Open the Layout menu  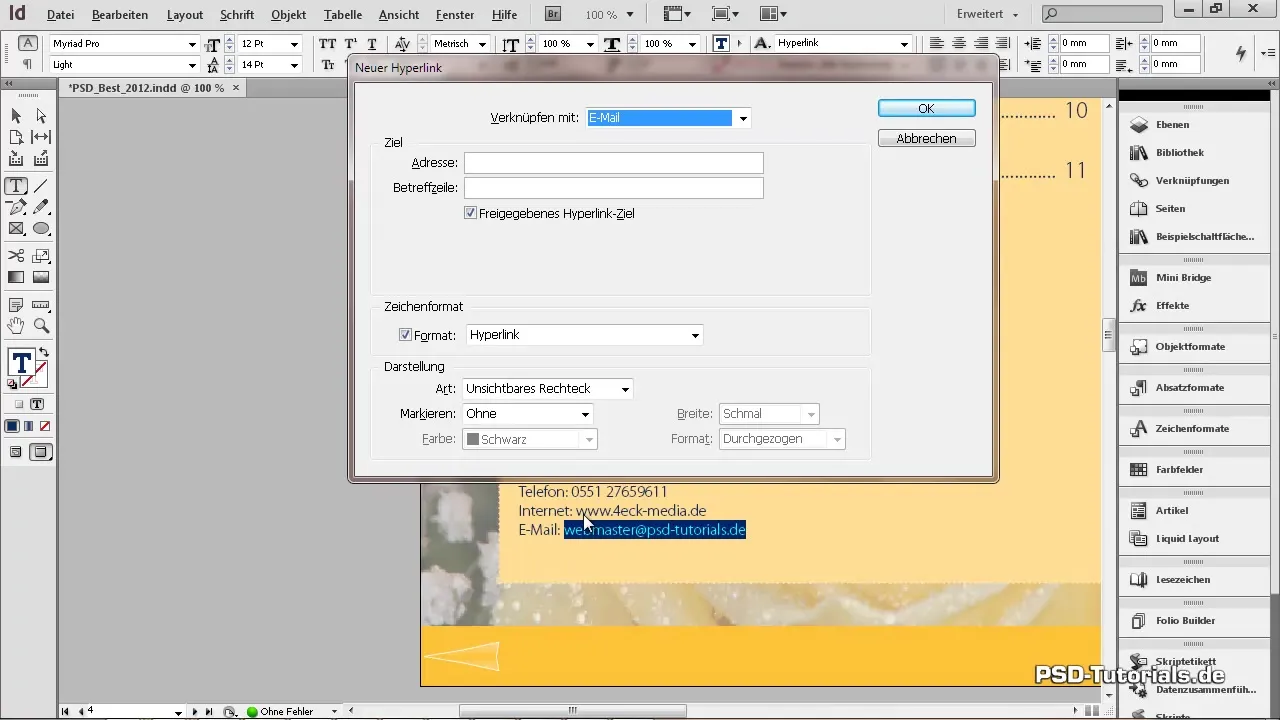(185, 15)
